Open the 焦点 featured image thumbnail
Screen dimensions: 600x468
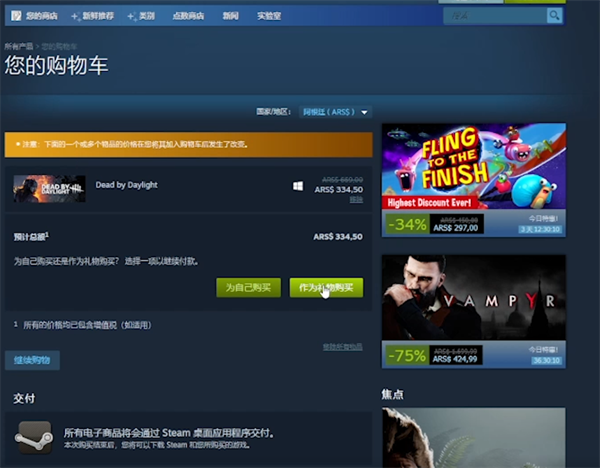(474, 437)
